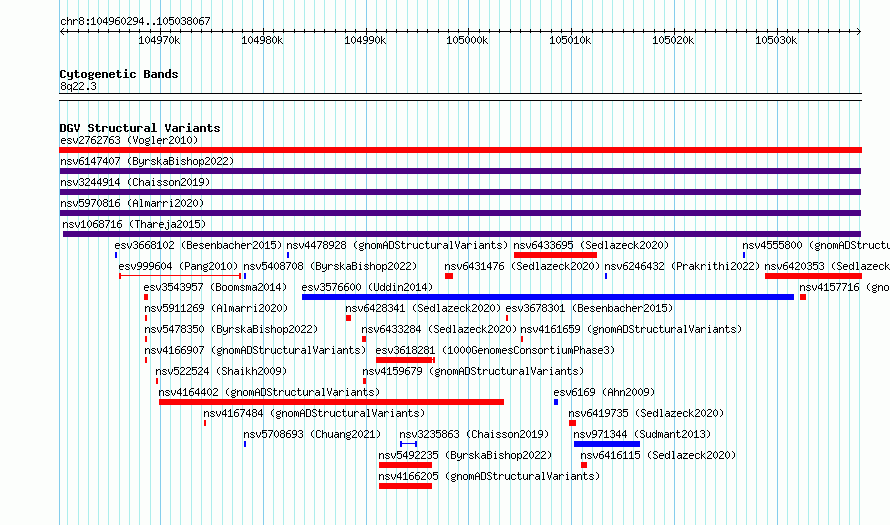Click the 105000k ruler position
The width and height of the screenshot is (890, 525).
467,40
